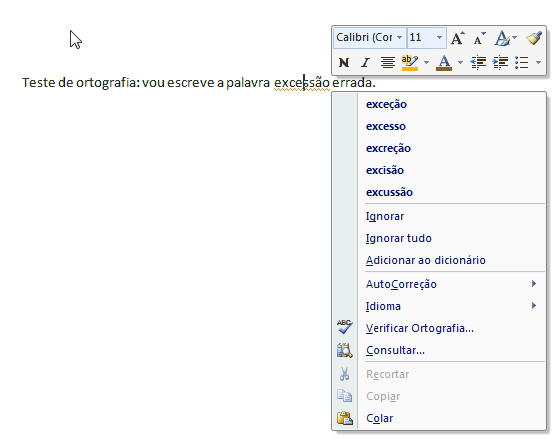Click the Colar clipboard icon

click(x=344, y=418)
